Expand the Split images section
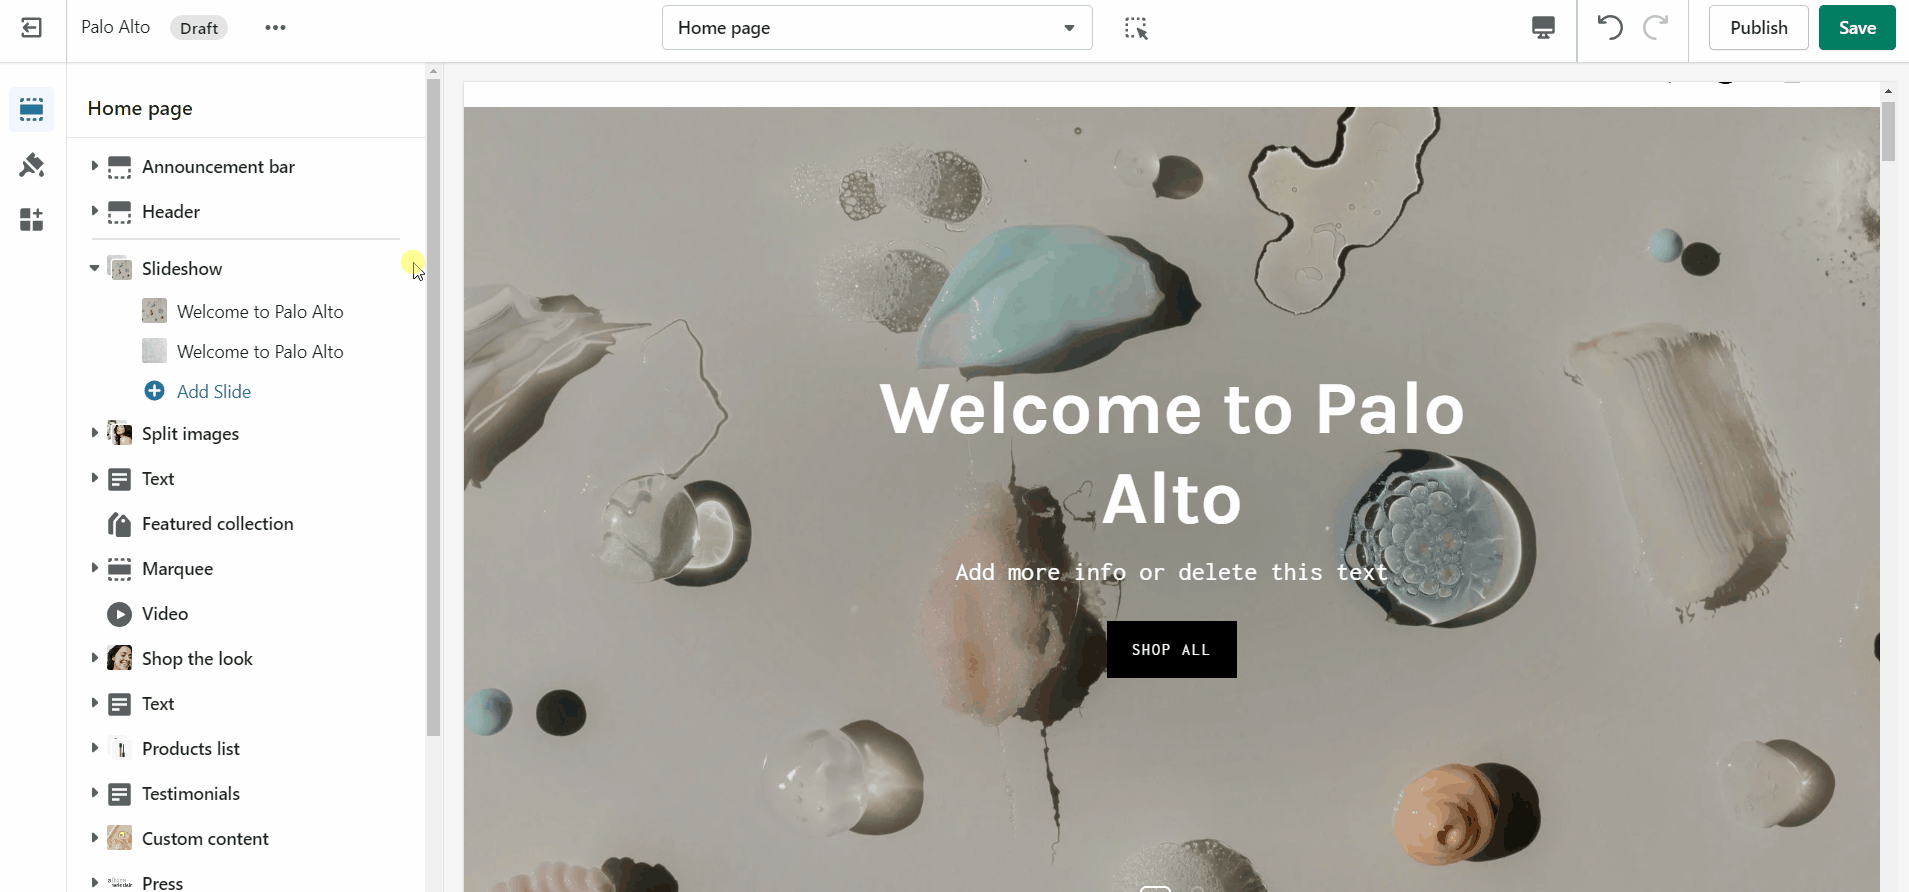 point(94,433)
